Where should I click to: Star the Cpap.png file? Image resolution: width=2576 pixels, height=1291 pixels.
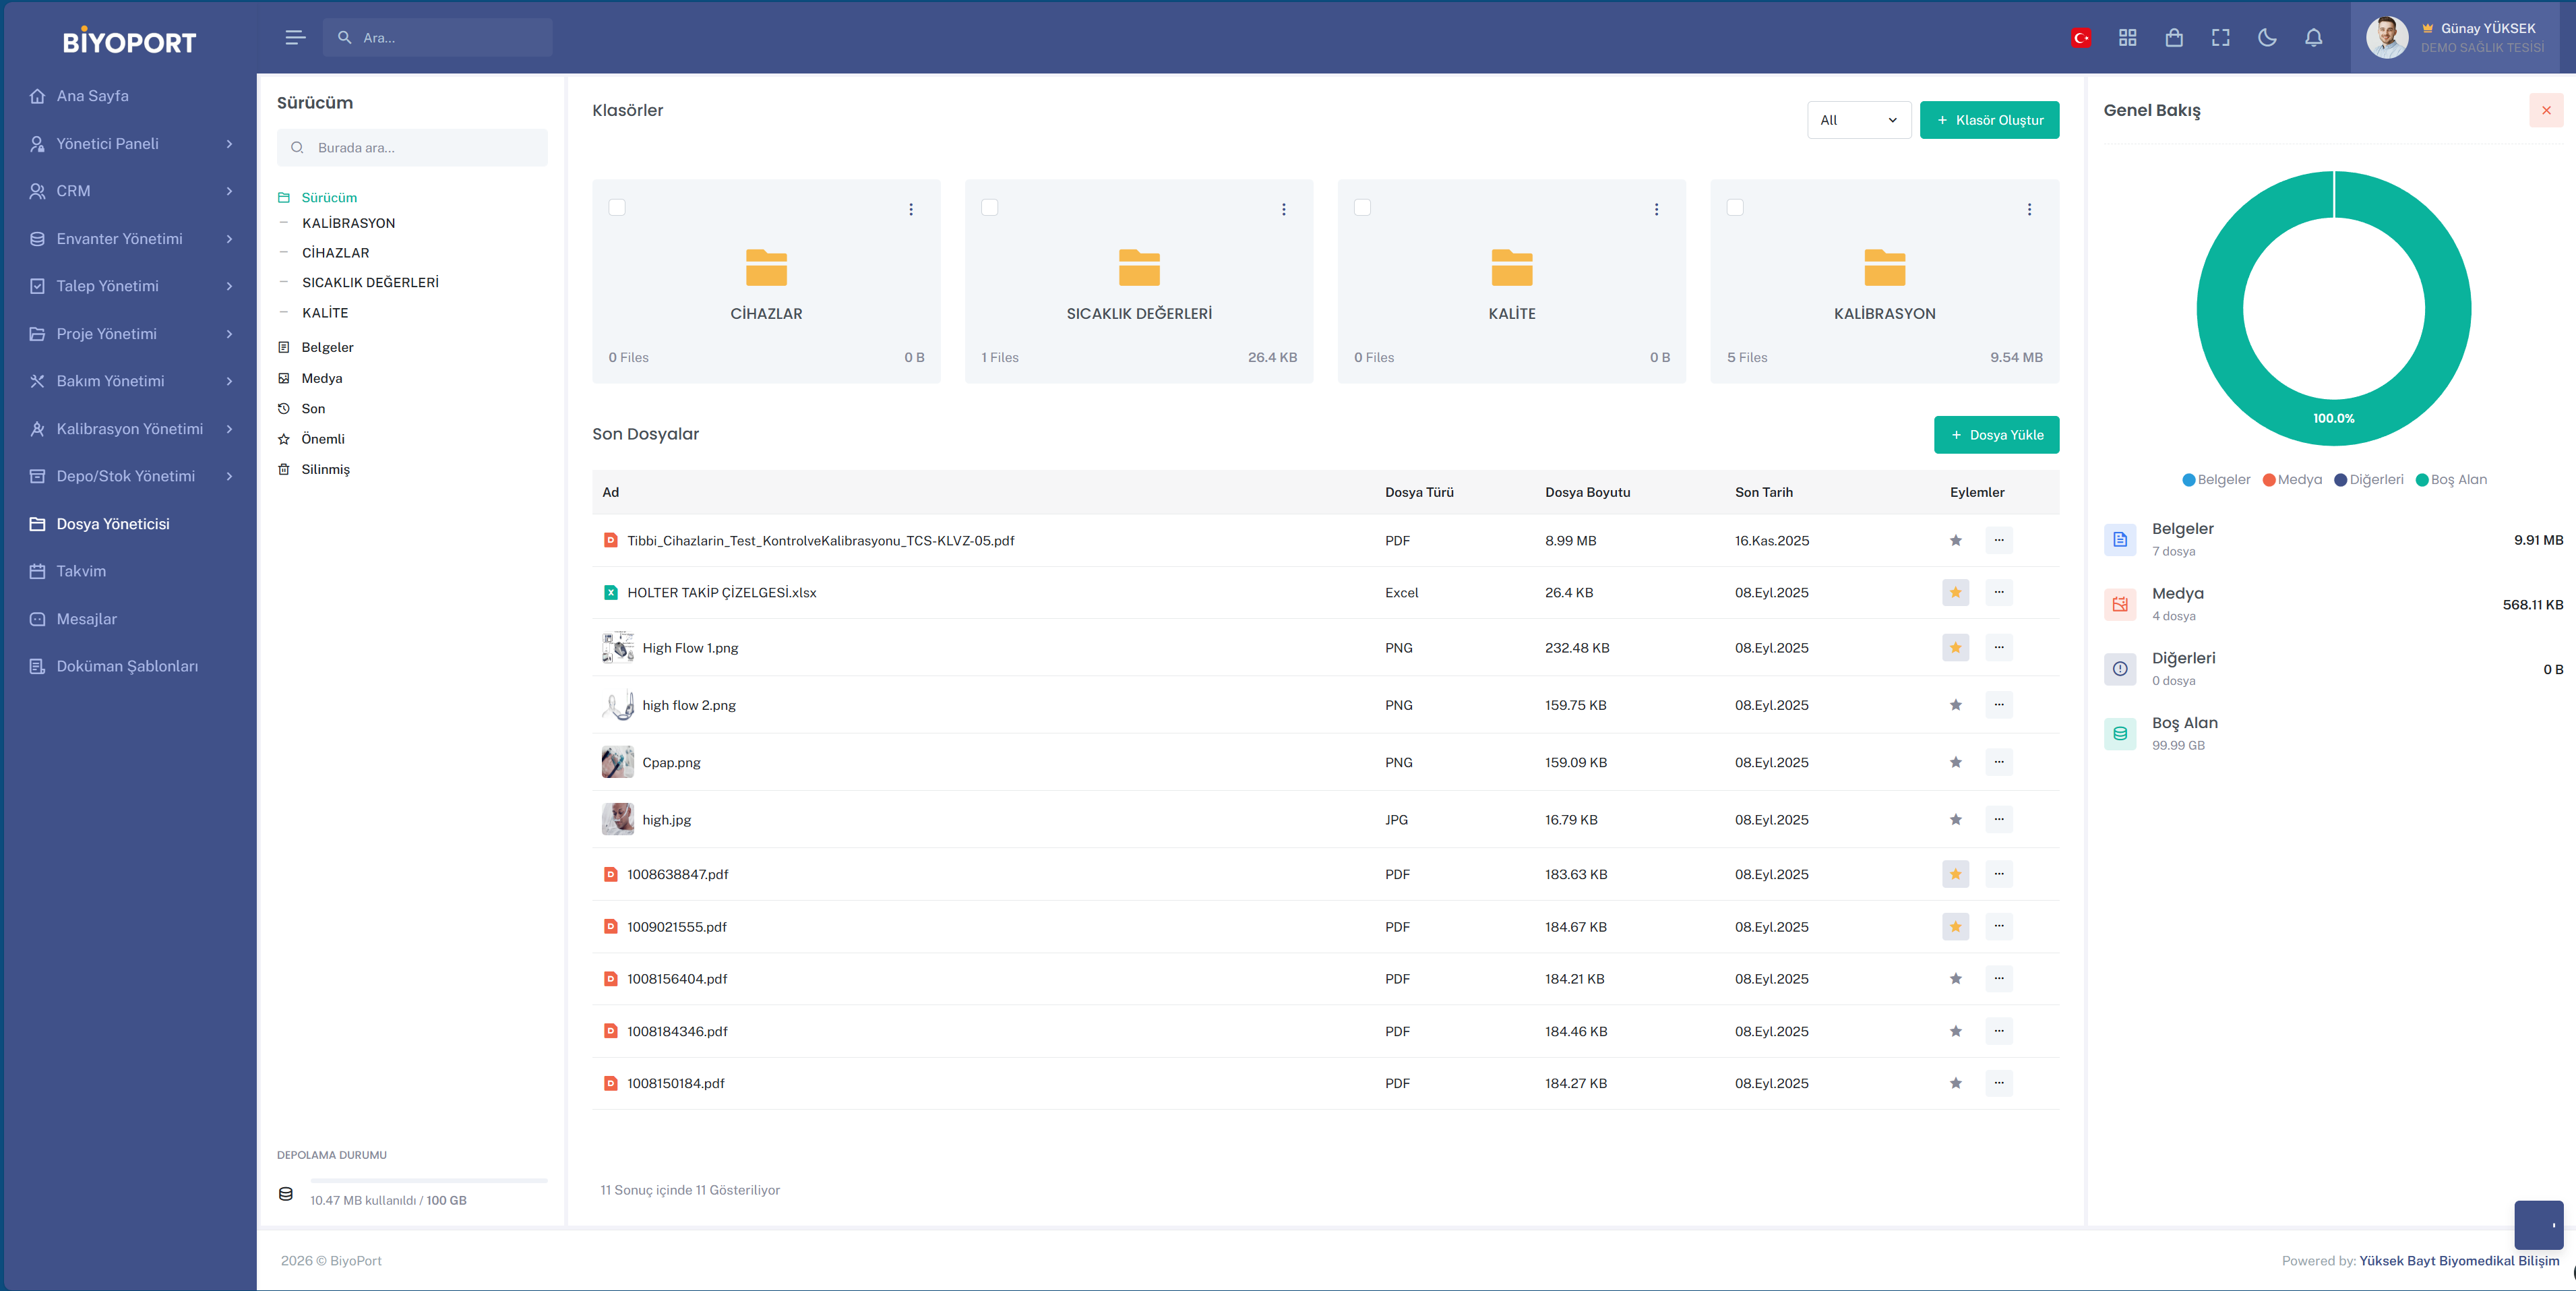pos(1955,762)
